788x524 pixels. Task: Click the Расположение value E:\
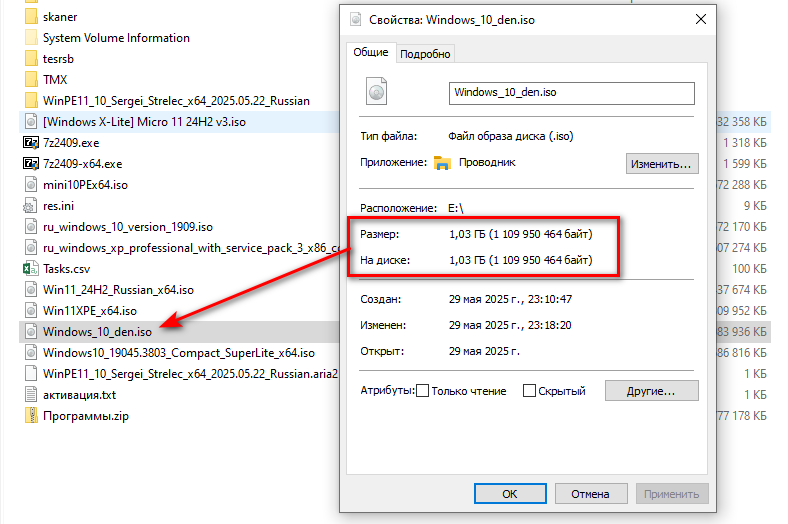click(455, 208)
